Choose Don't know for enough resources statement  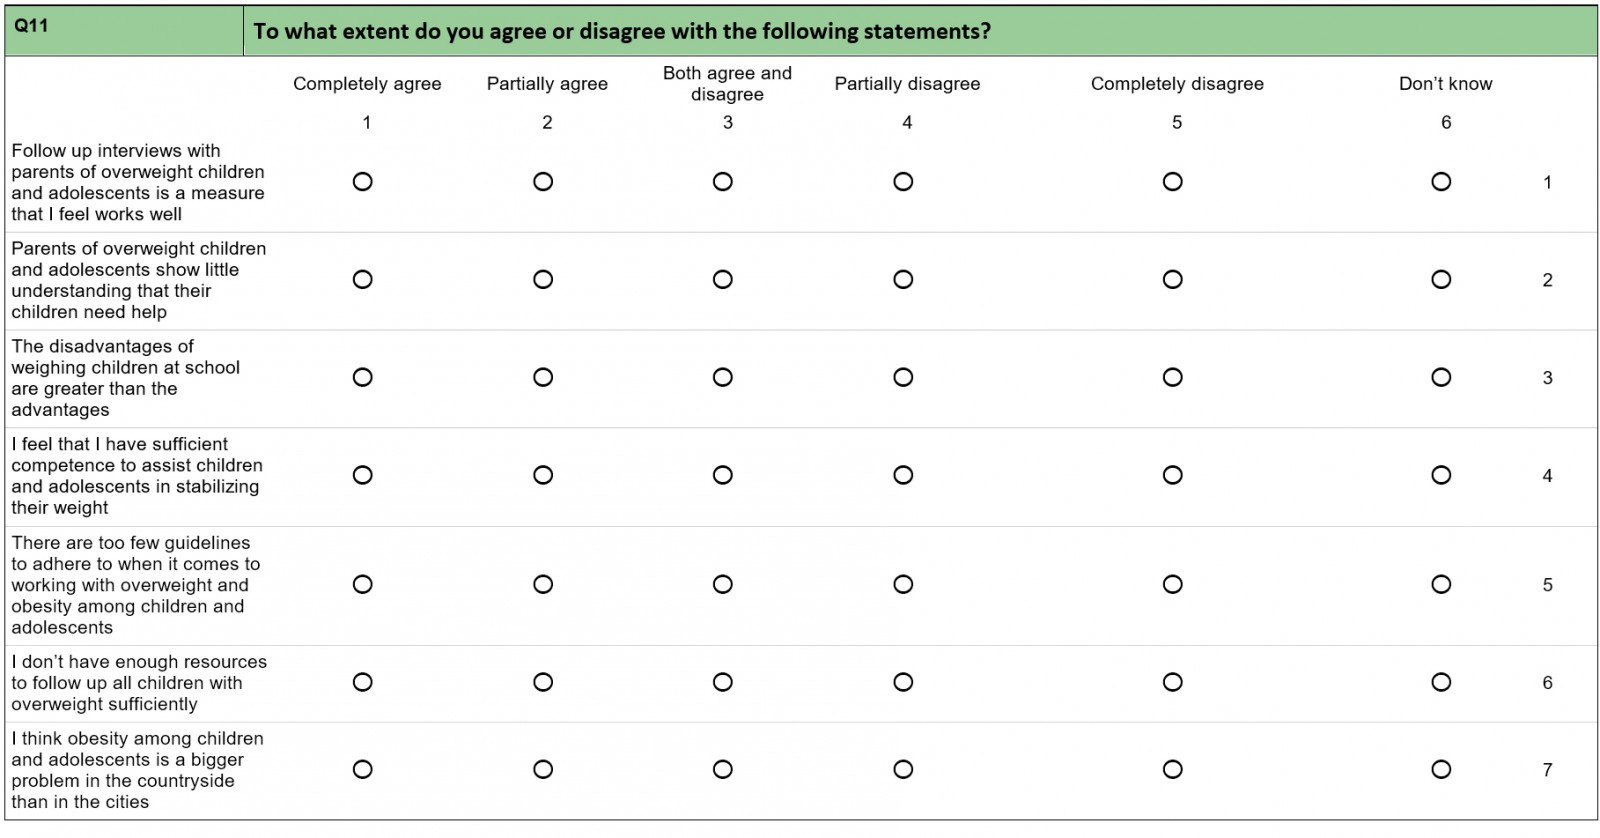[1441, 682]
